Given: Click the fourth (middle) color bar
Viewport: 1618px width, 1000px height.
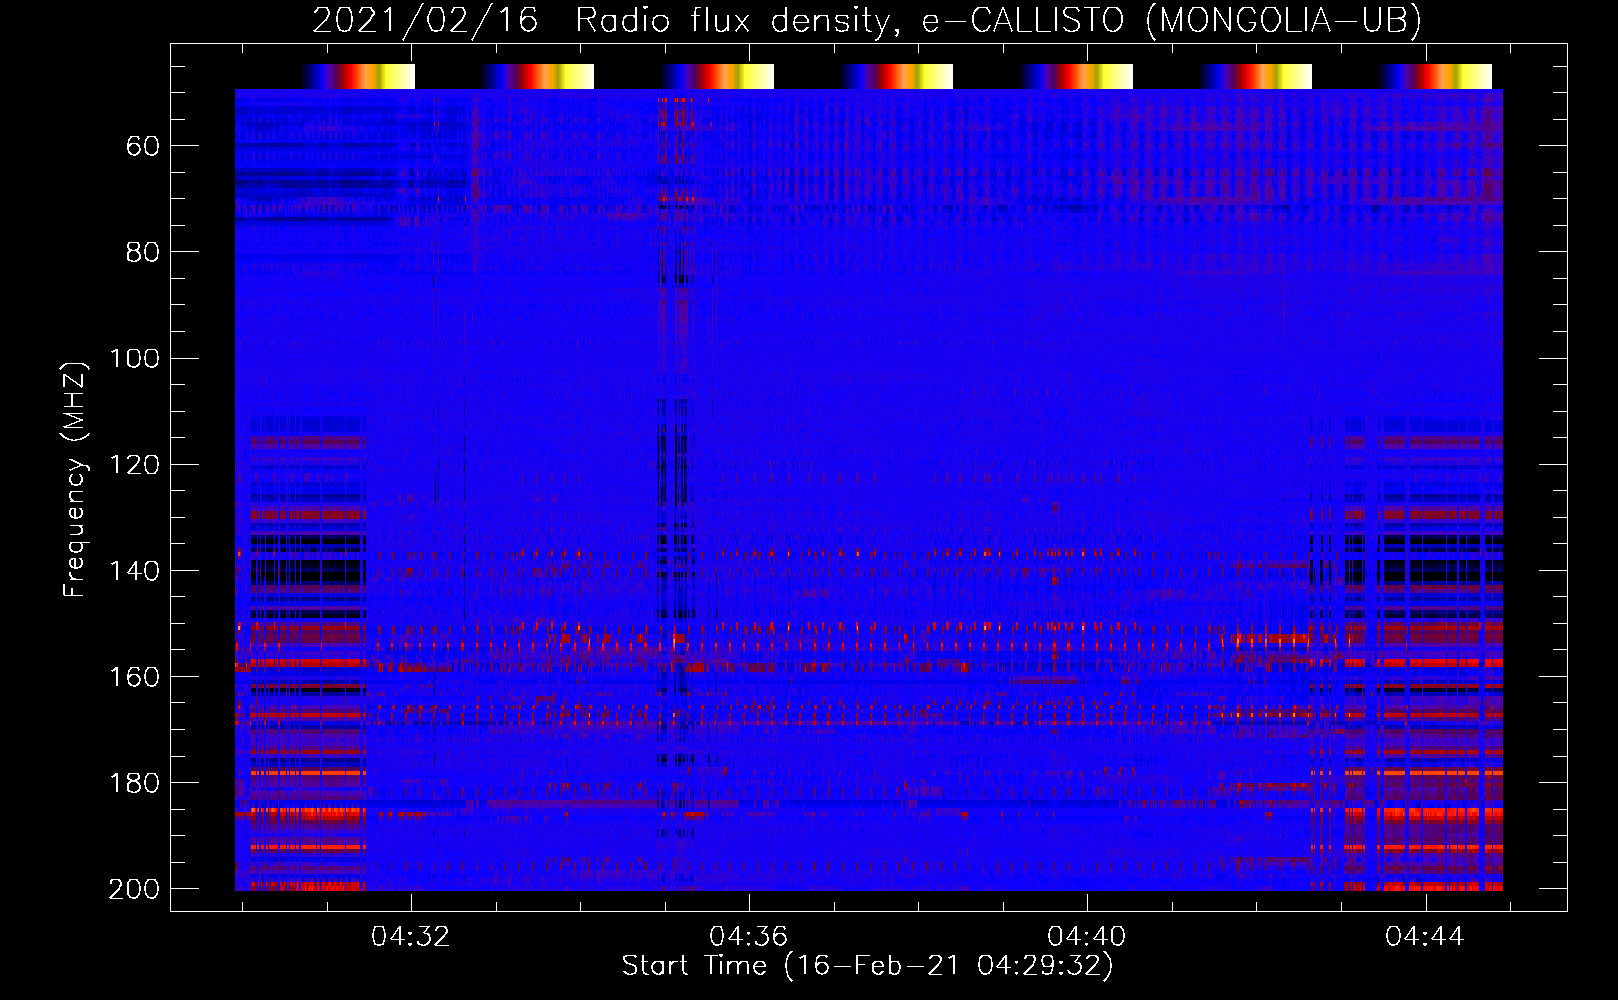Looking at the screenshot, I should (x=897, y=76).
